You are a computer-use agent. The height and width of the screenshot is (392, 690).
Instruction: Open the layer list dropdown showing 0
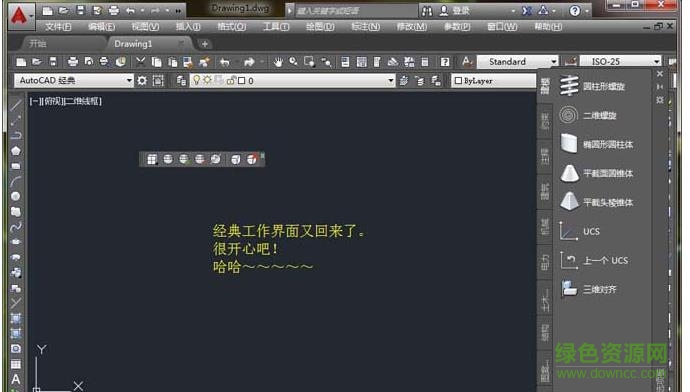tap(293, 81)
